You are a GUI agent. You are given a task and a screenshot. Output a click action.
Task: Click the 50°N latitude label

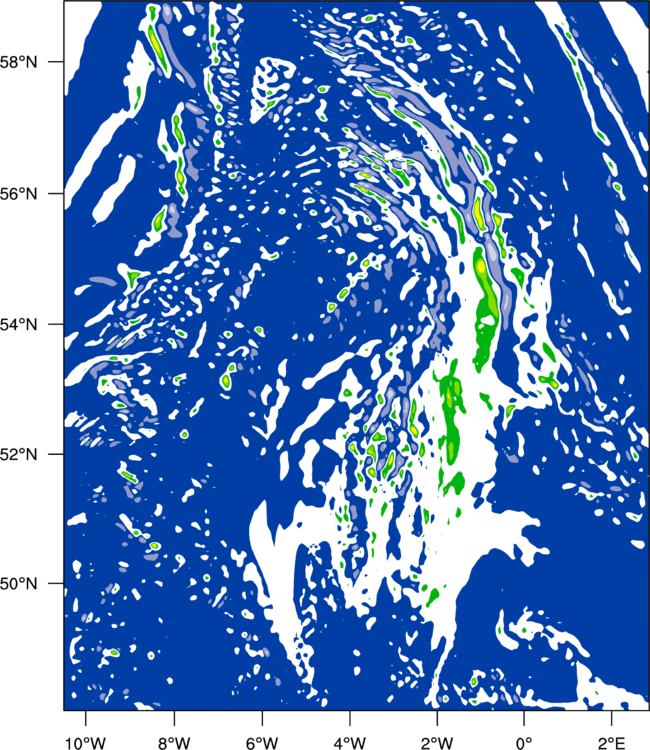click(x=19, y=584)
